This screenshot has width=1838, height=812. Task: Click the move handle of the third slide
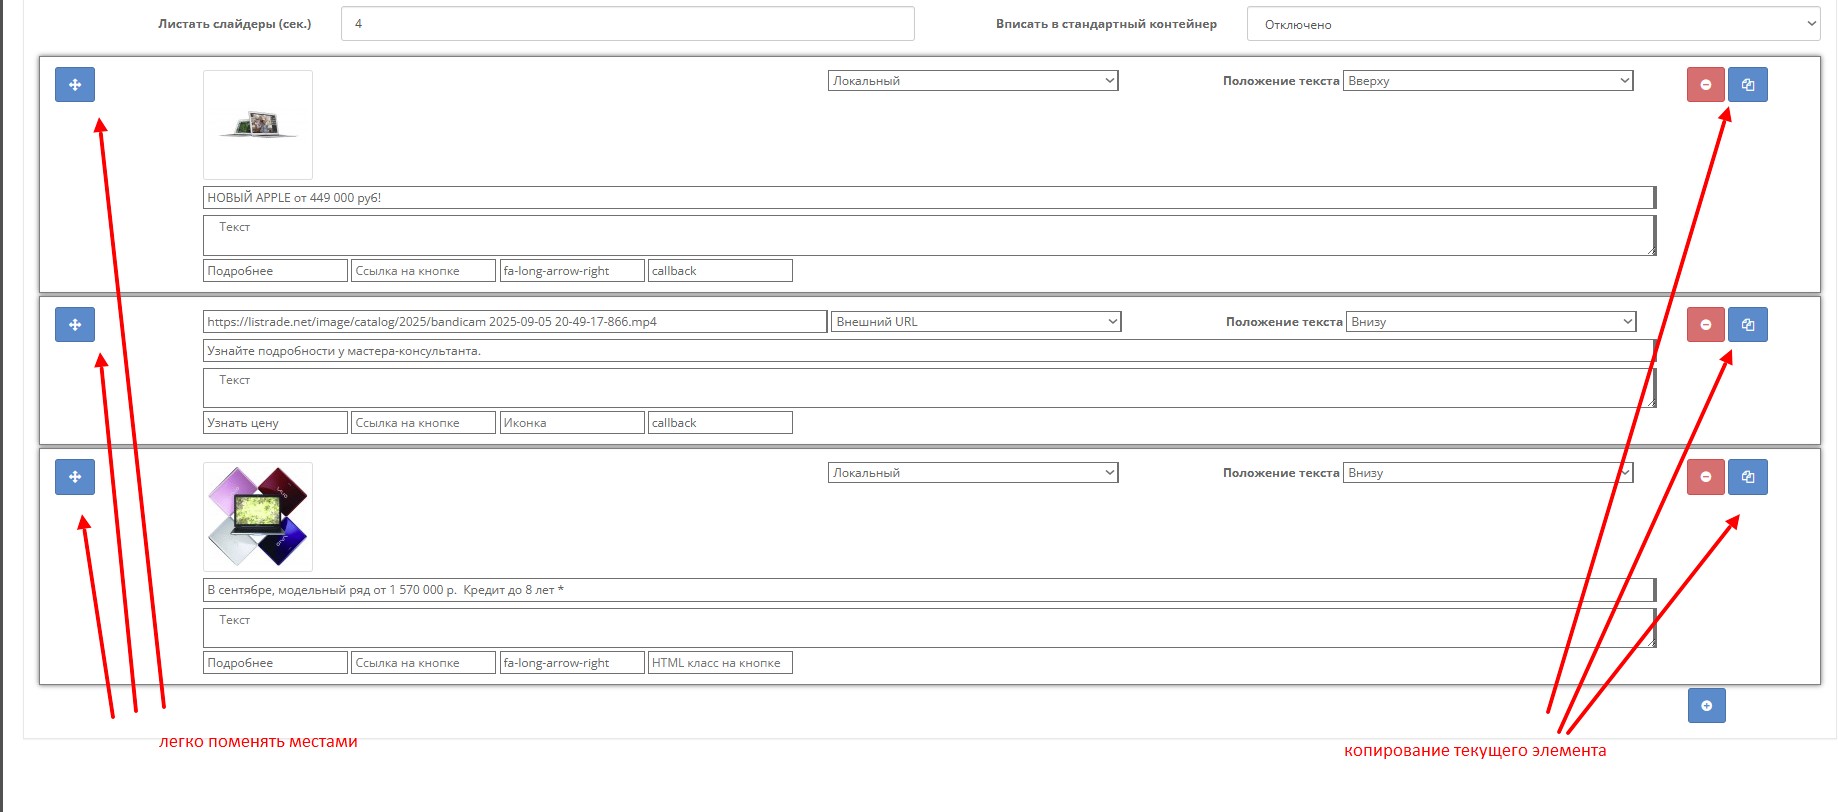click(75, 477)
